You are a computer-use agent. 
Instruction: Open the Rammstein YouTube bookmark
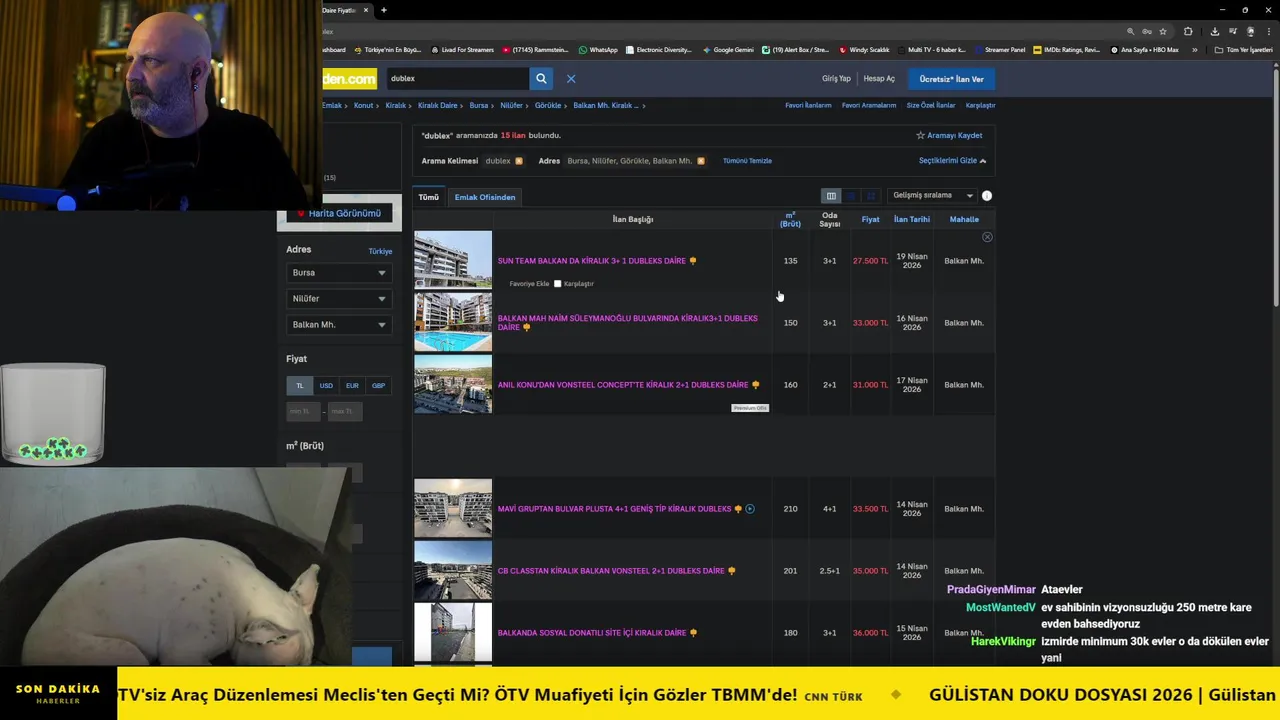point(535,49)
